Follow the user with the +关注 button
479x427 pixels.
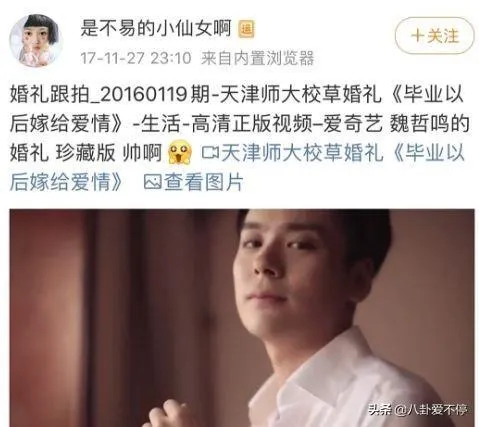coord(434,36)
